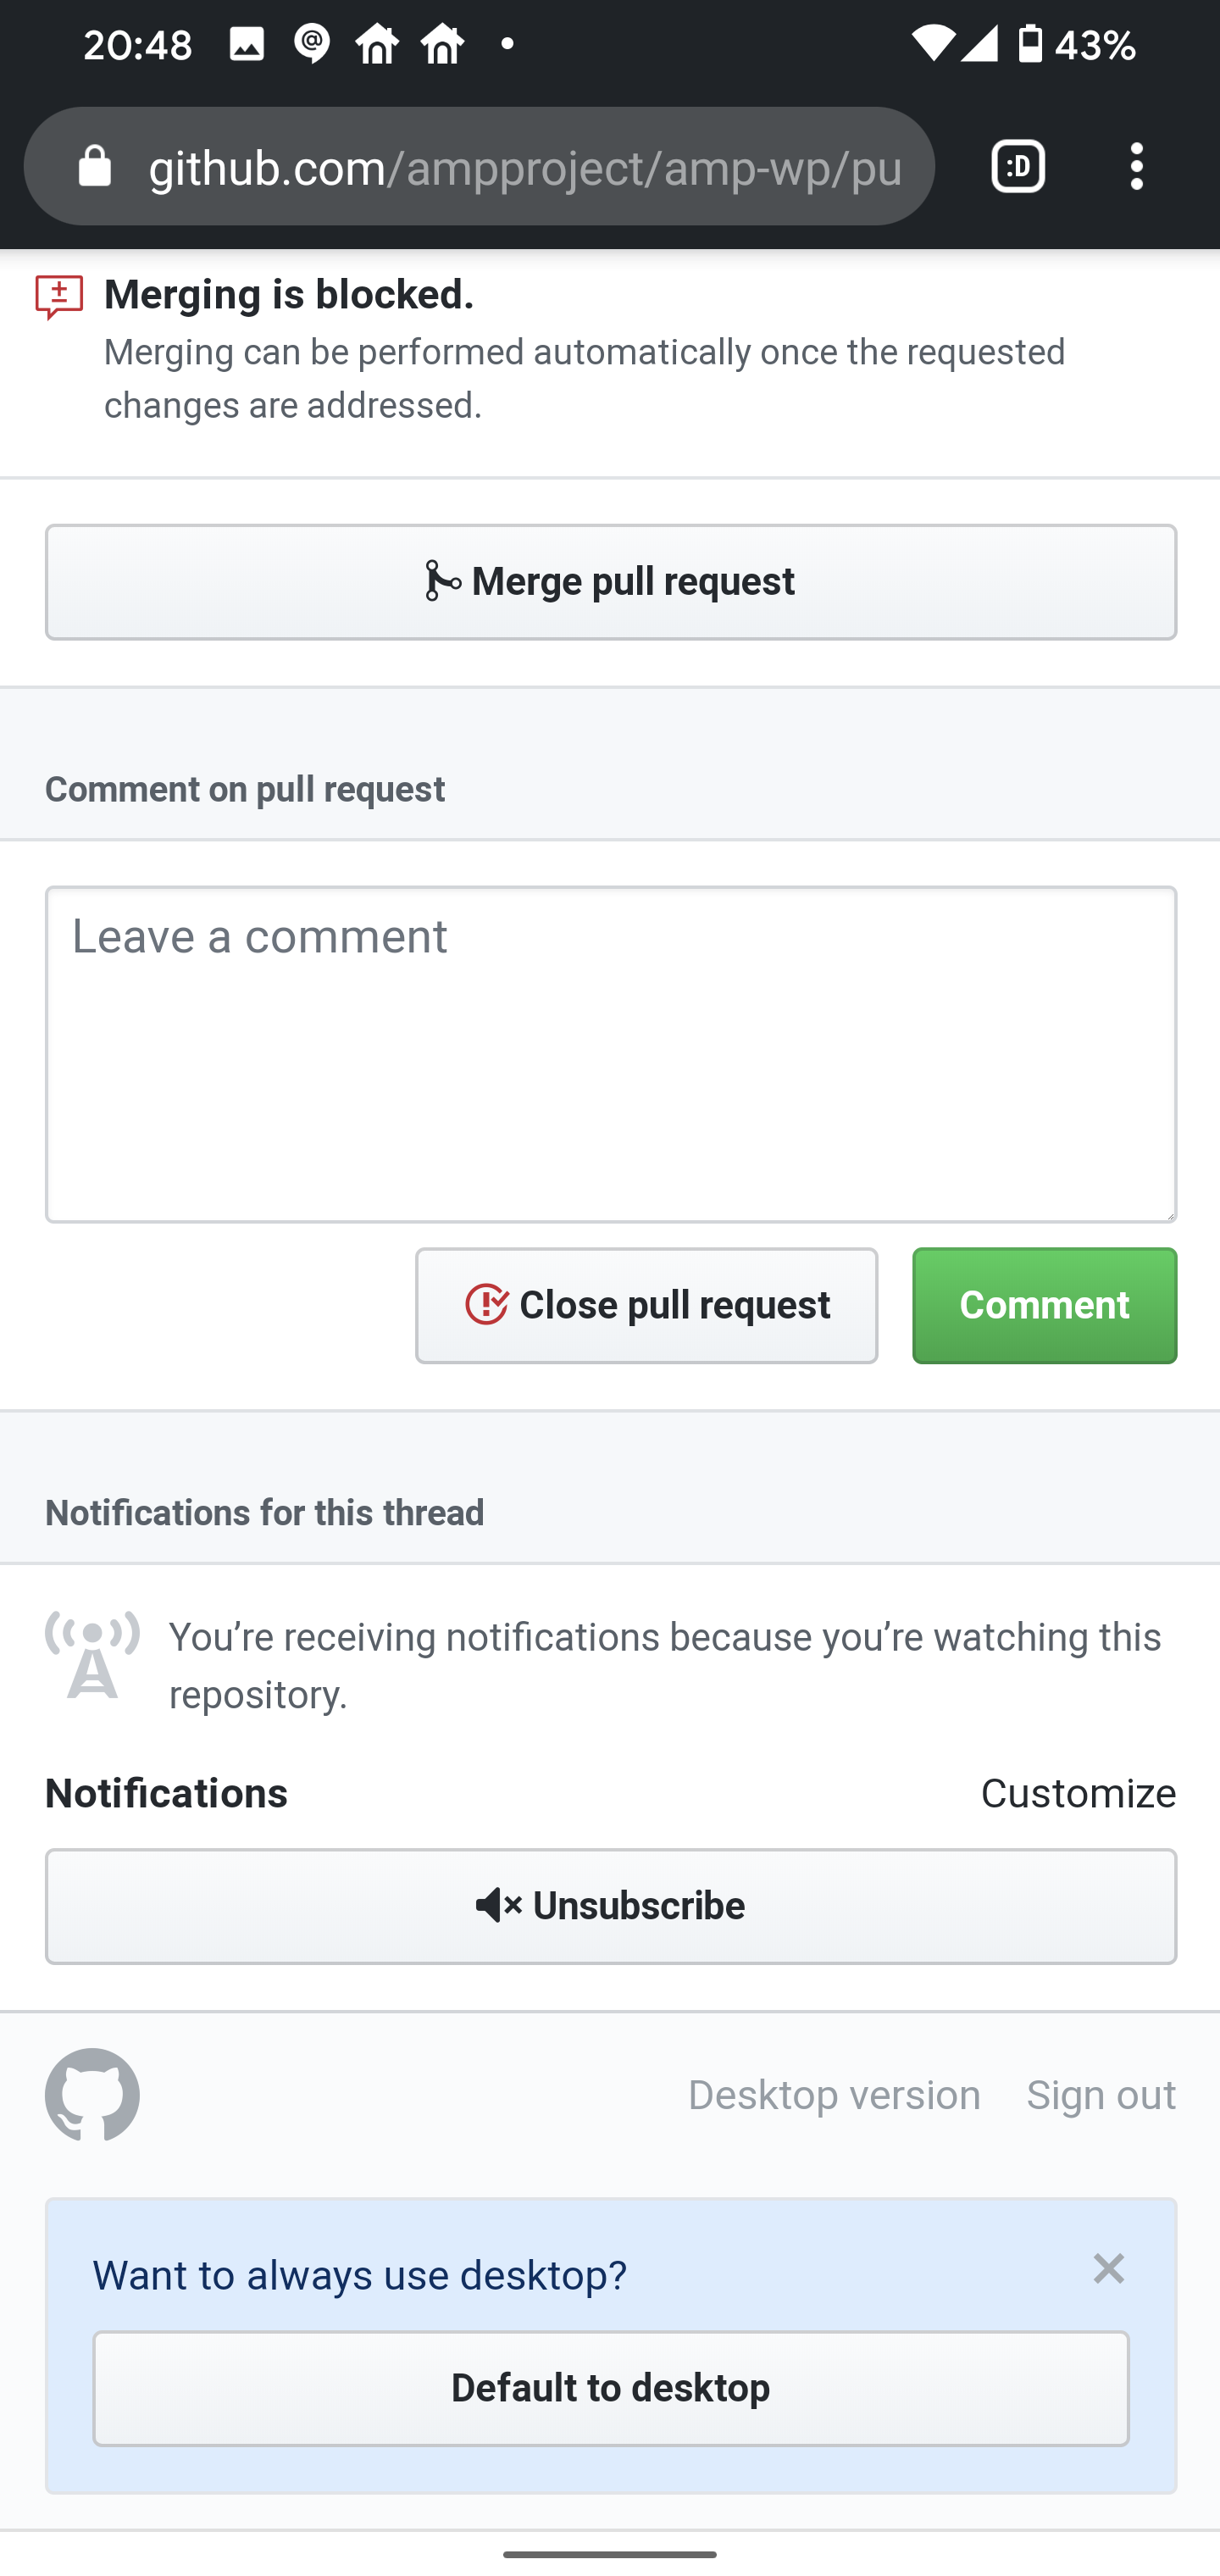Screen dimensions: 1220x2576
Task: Tap the github.com address bar
Action: [480, 166]
